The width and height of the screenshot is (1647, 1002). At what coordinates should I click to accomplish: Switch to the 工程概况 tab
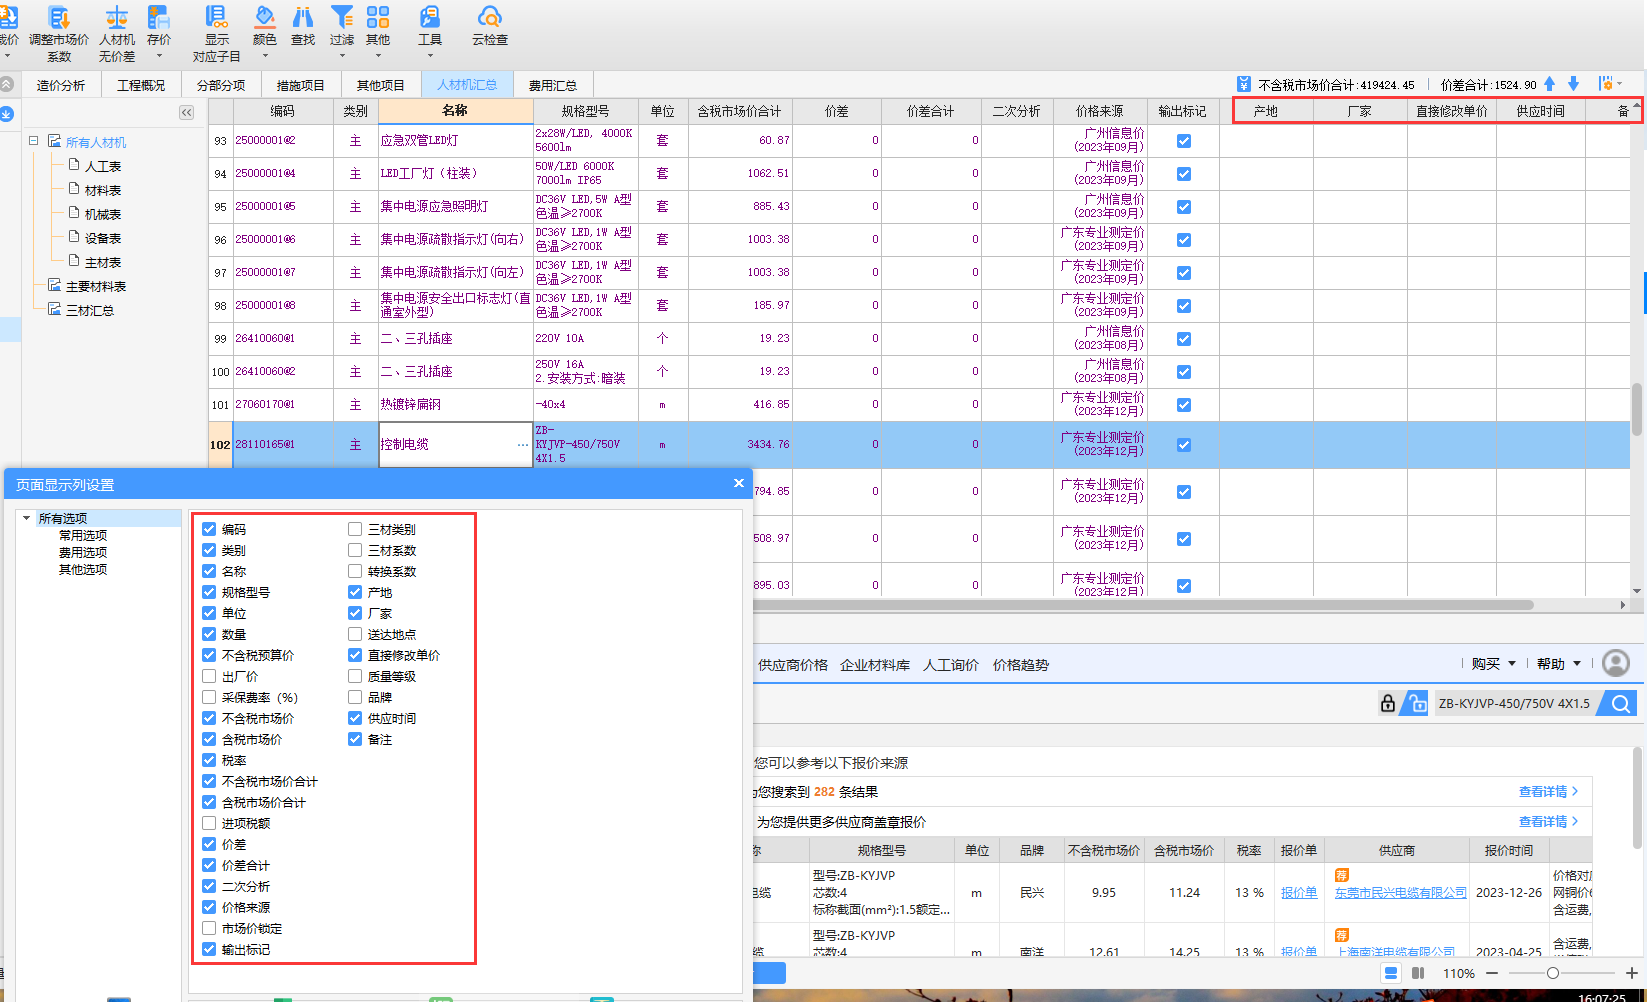(141, 85)
